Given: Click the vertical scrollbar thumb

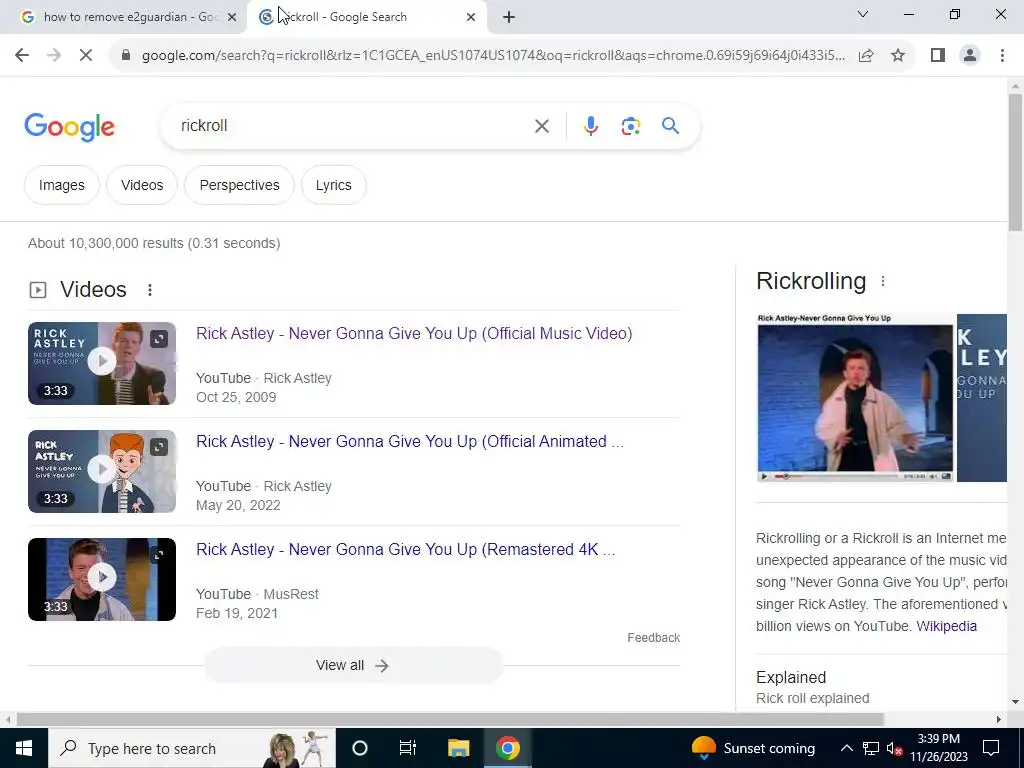Looking at the screenshot, I should (x=1015, y=162).
